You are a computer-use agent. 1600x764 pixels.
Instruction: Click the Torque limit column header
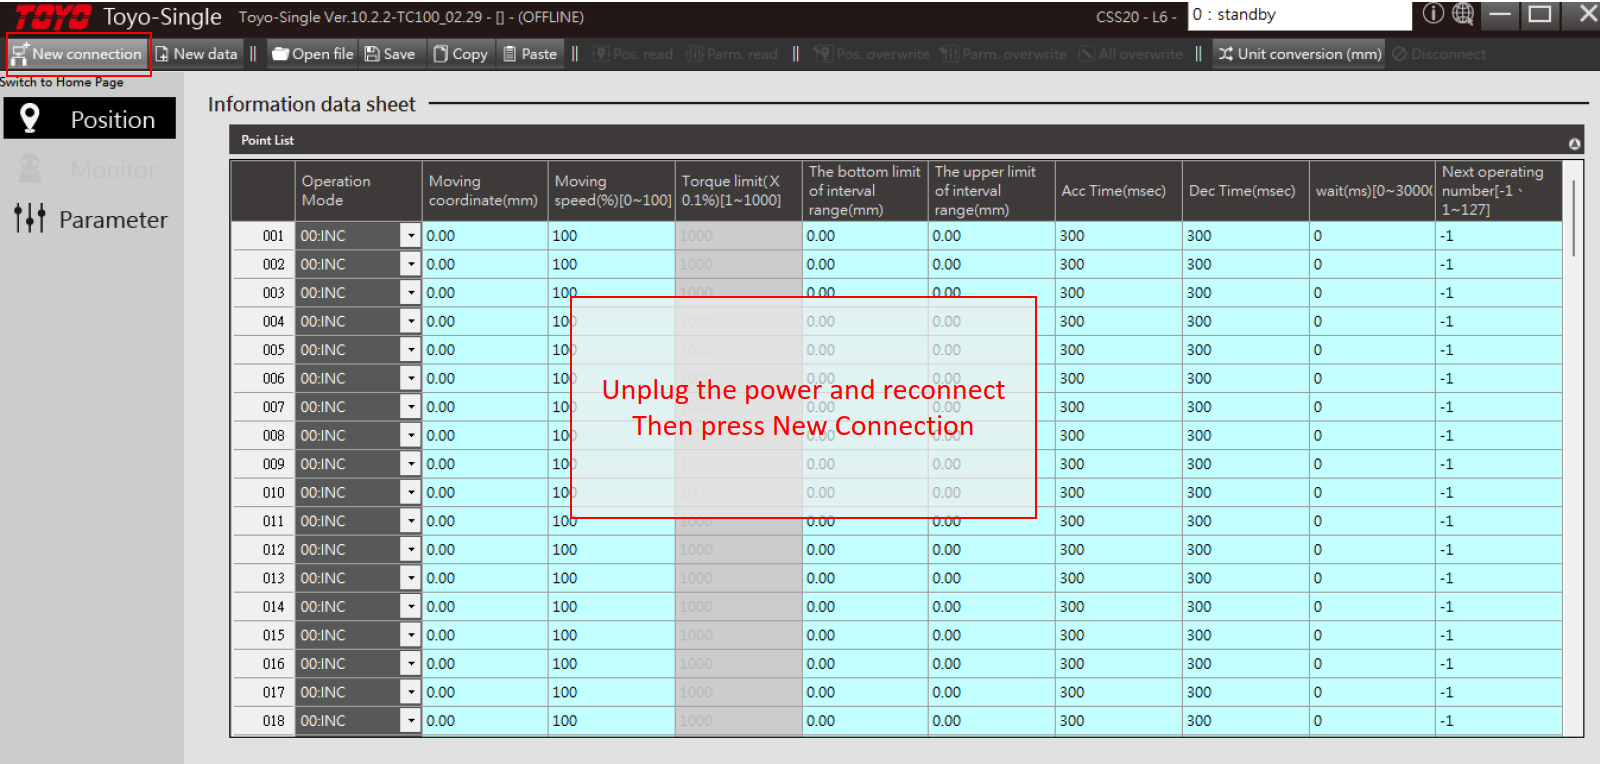click(739, 191)
